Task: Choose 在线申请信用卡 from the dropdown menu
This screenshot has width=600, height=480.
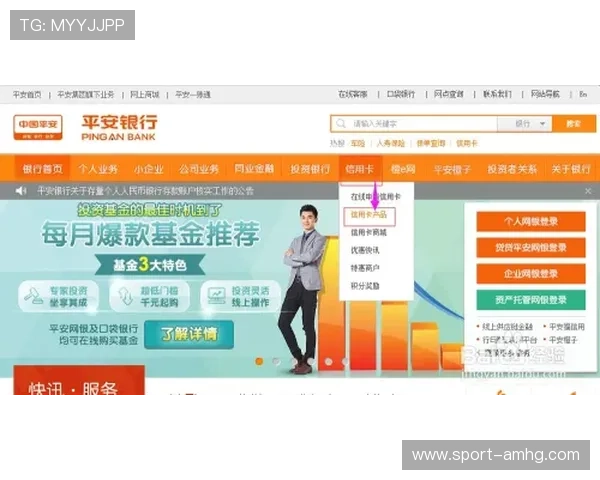Action: tap(375, 197)
